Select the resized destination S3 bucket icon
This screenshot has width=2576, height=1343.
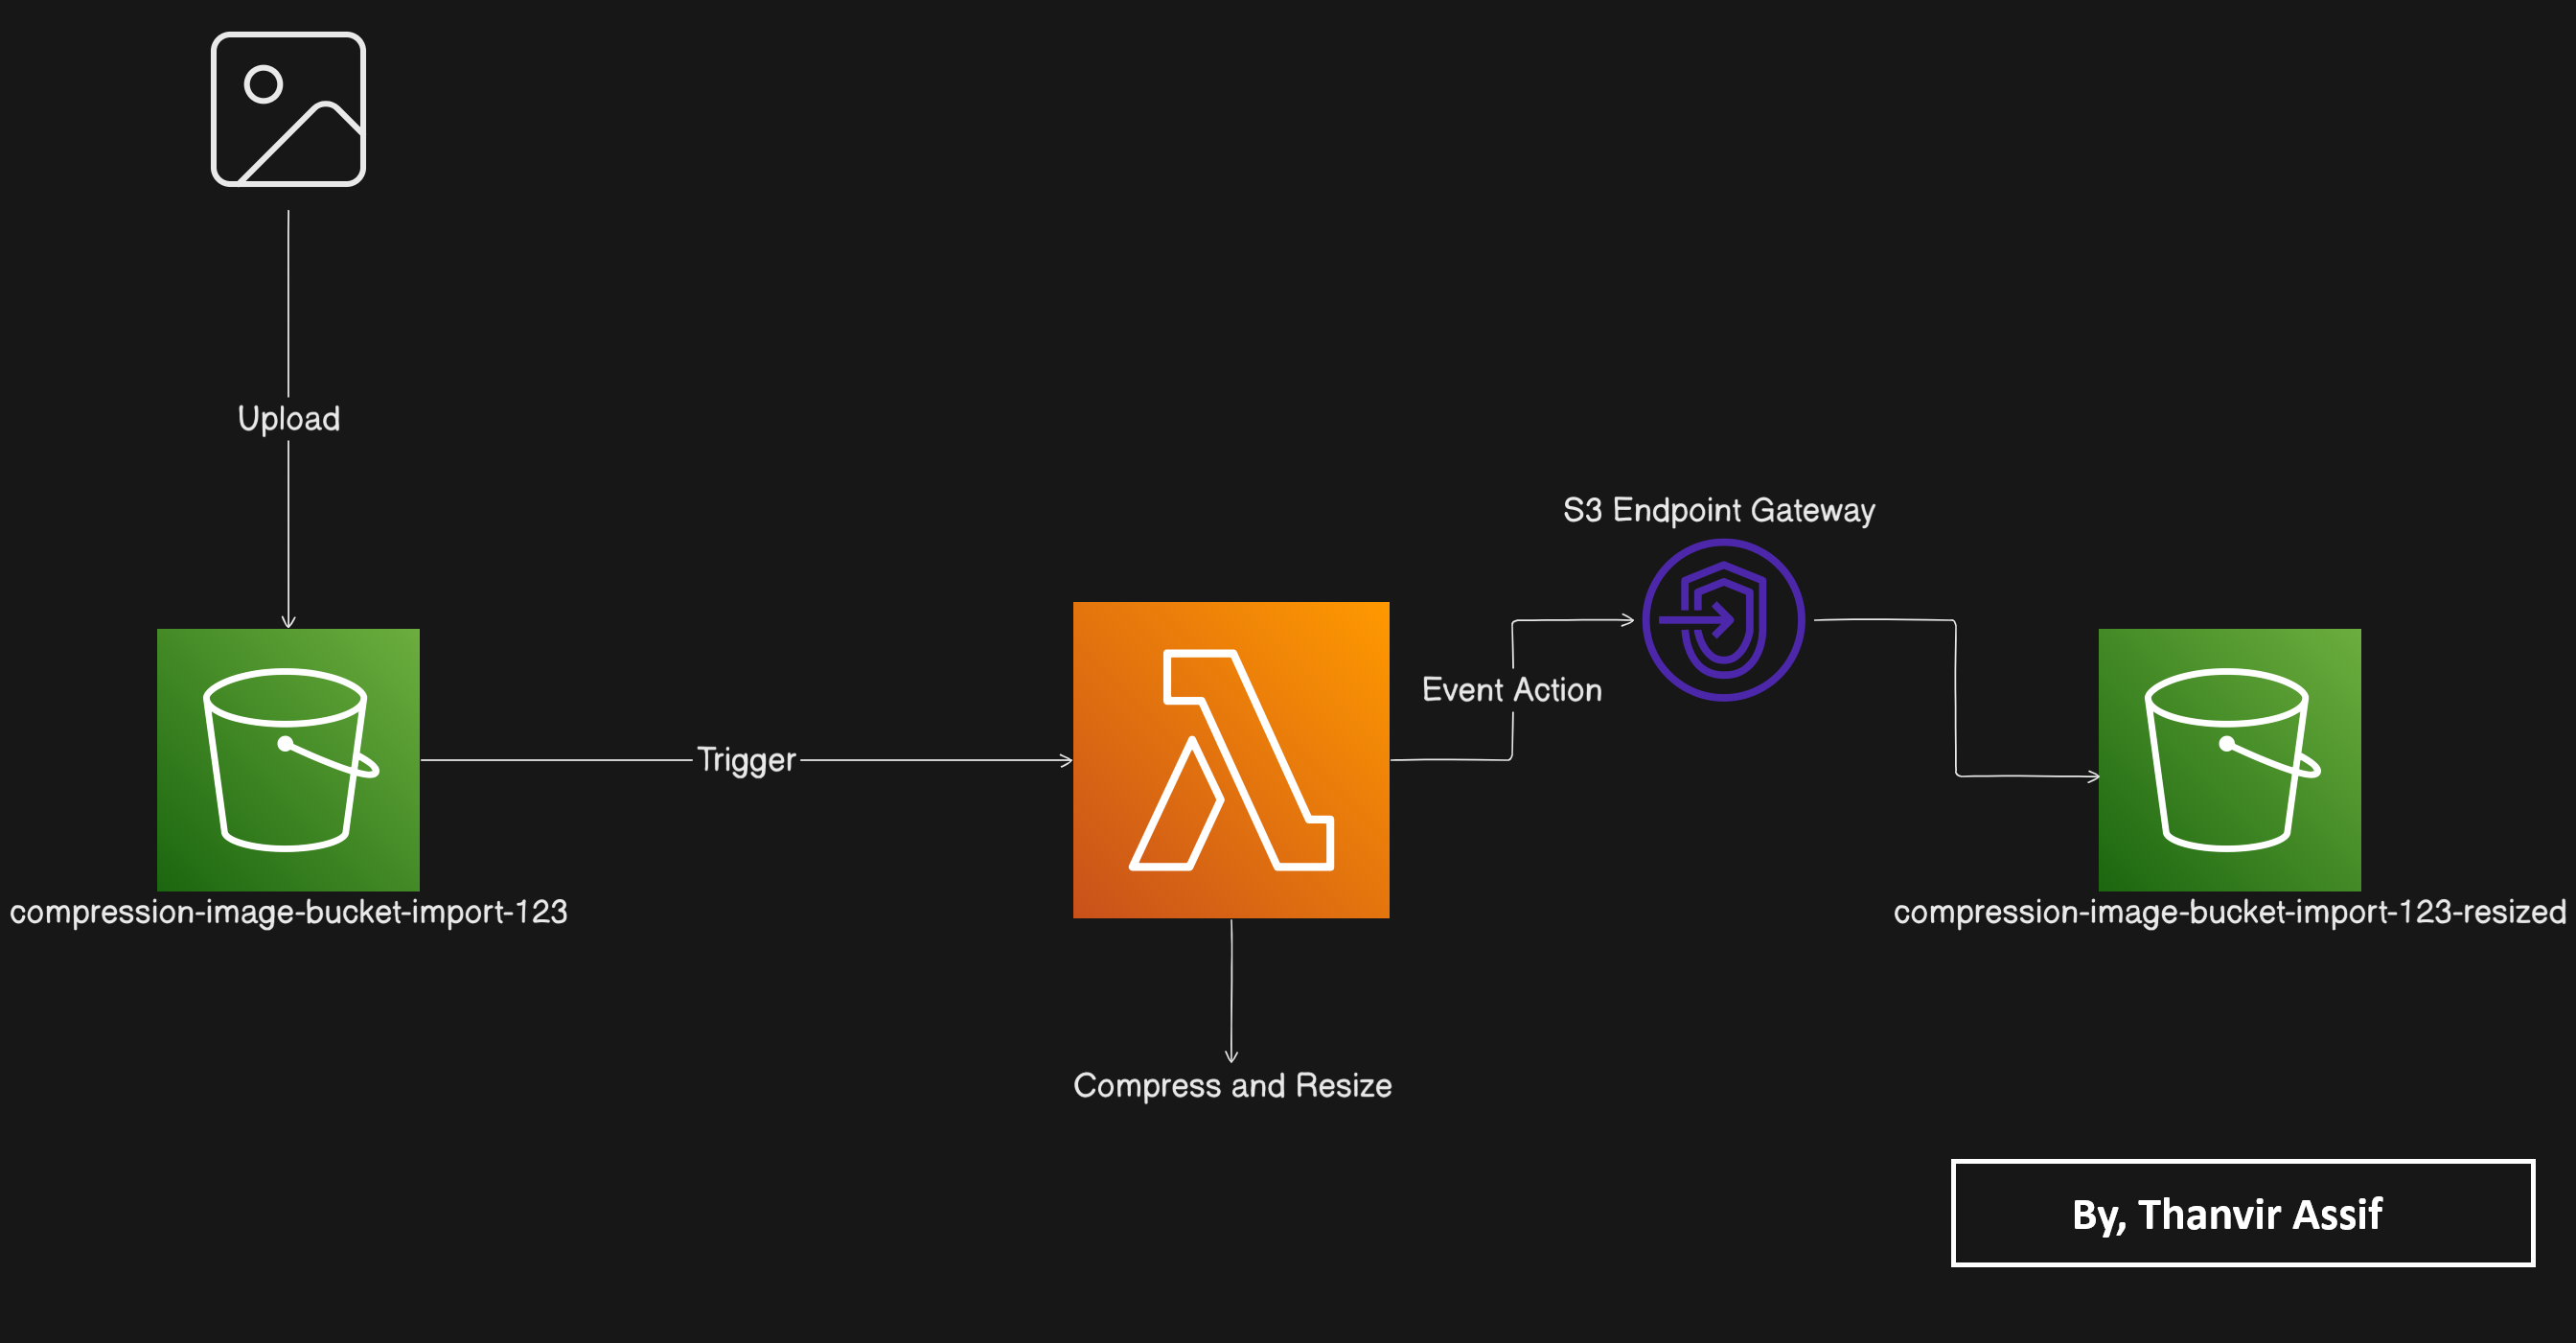coord(2229,760)
